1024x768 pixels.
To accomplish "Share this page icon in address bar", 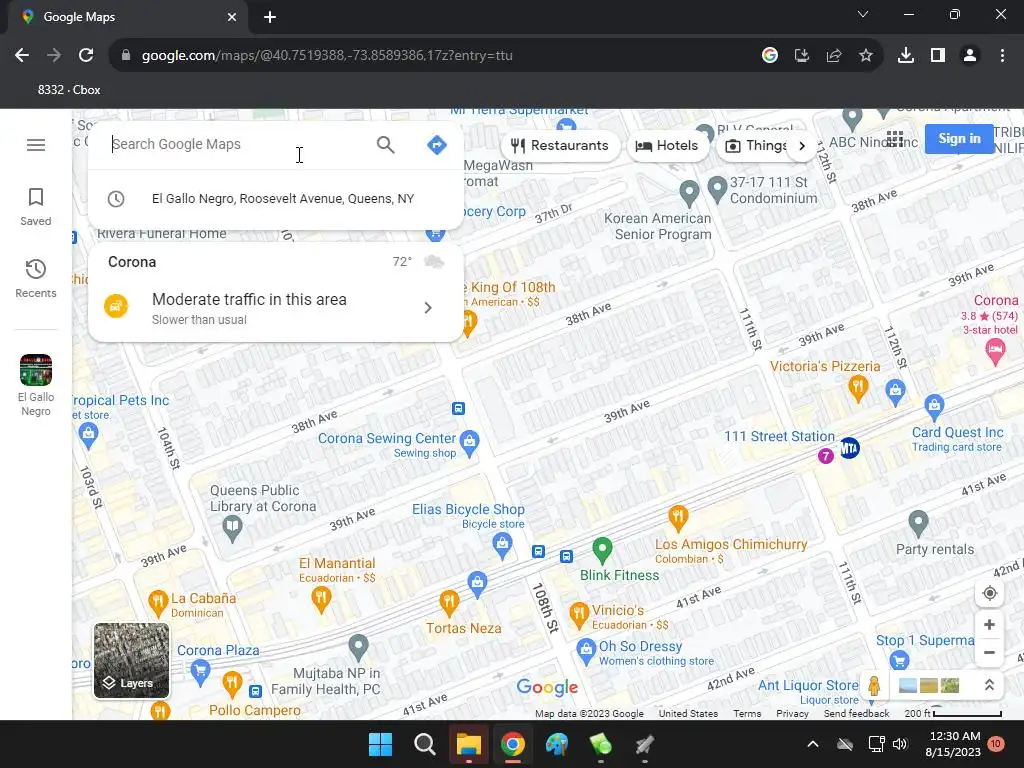I will pyautogui.click(x=834, y=56).
